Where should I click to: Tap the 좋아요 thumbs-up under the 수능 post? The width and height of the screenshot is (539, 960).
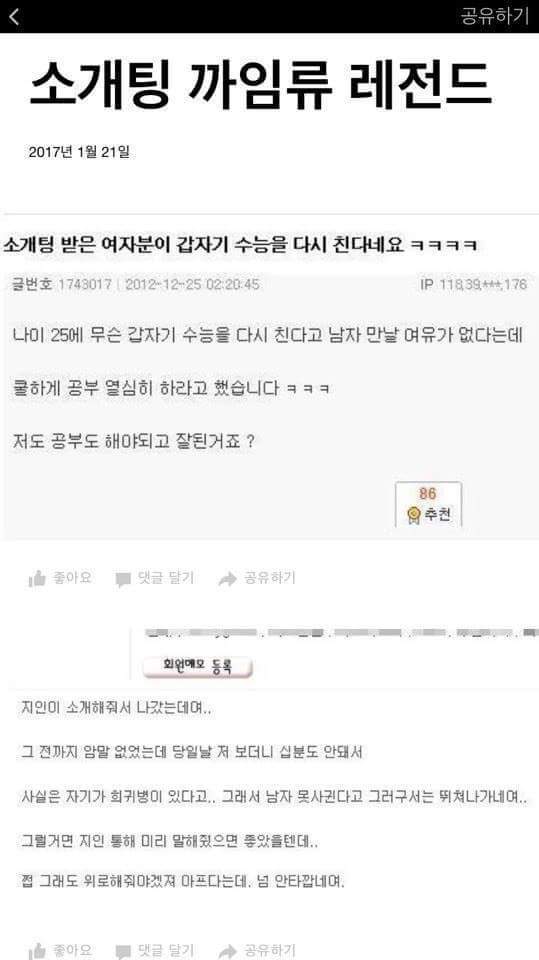60,578
